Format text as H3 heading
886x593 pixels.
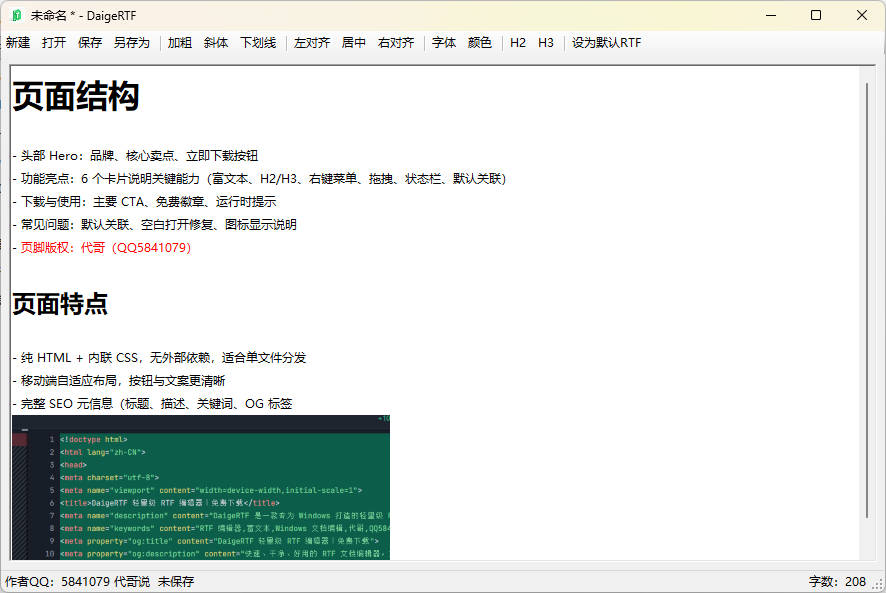[546, 42]
